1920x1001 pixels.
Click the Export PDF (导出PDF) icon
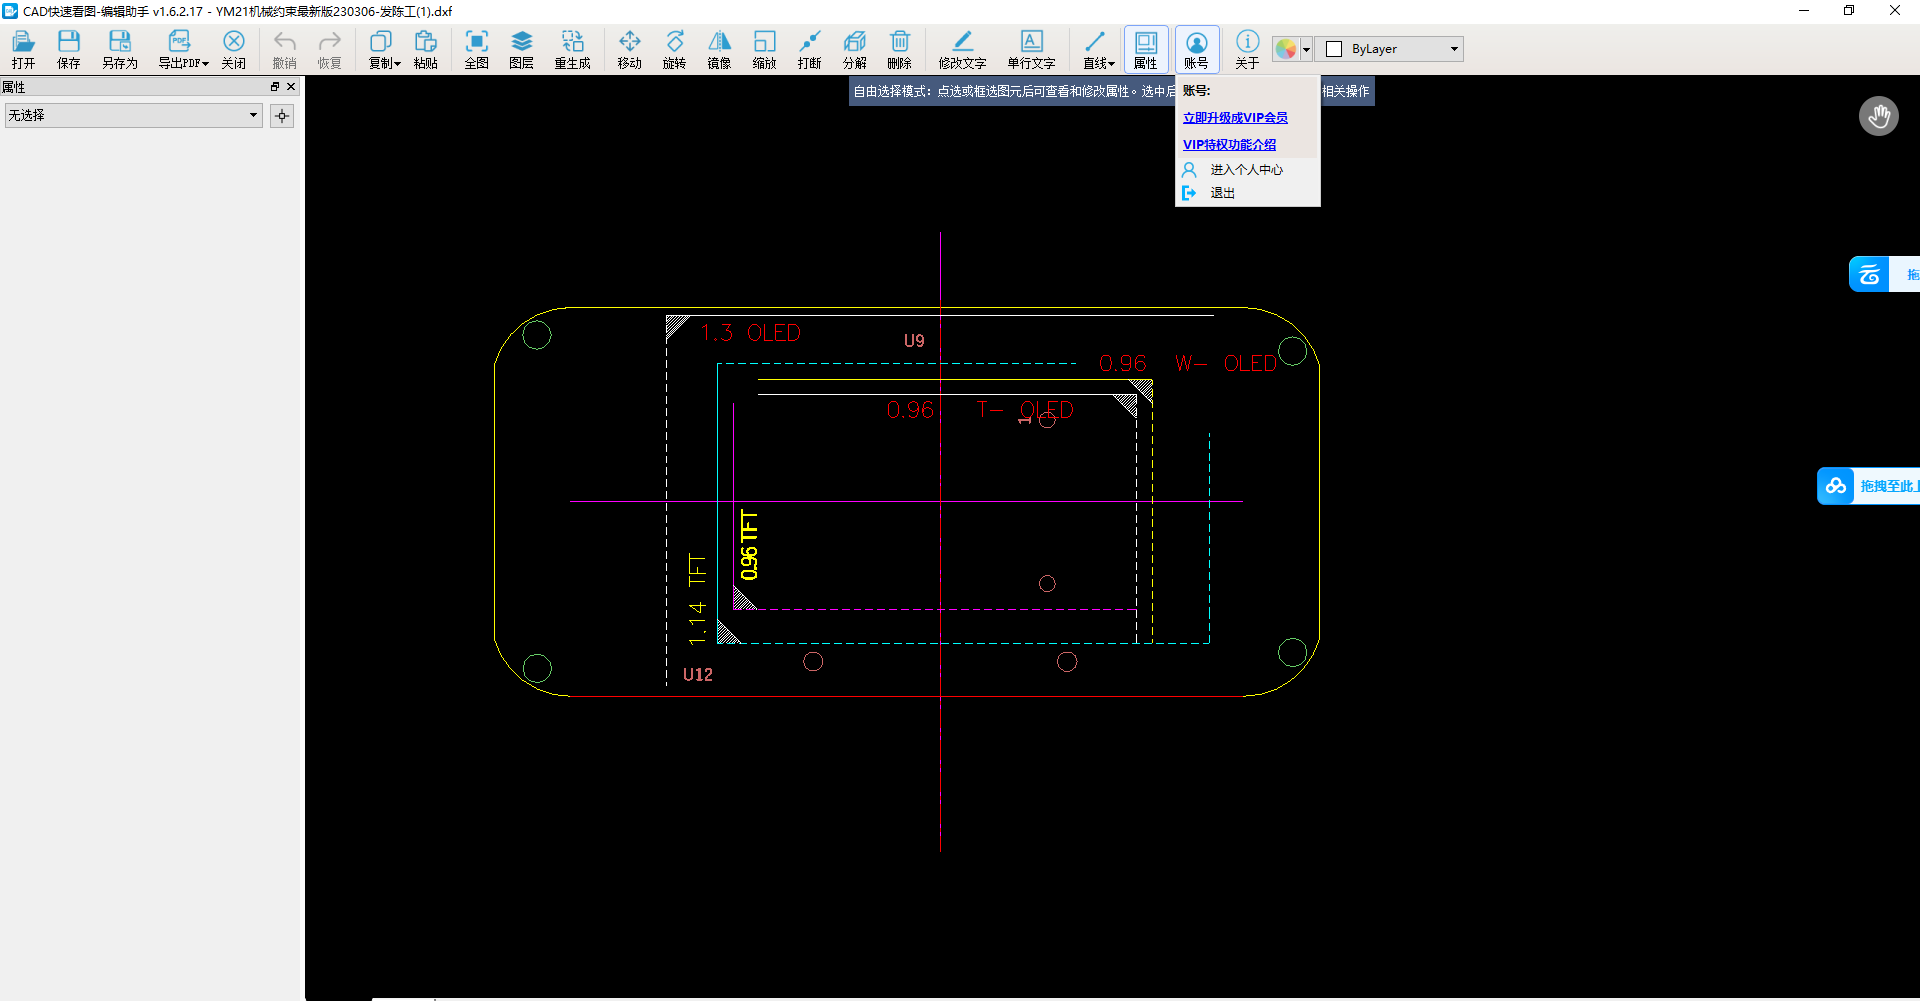coord(179,48)
